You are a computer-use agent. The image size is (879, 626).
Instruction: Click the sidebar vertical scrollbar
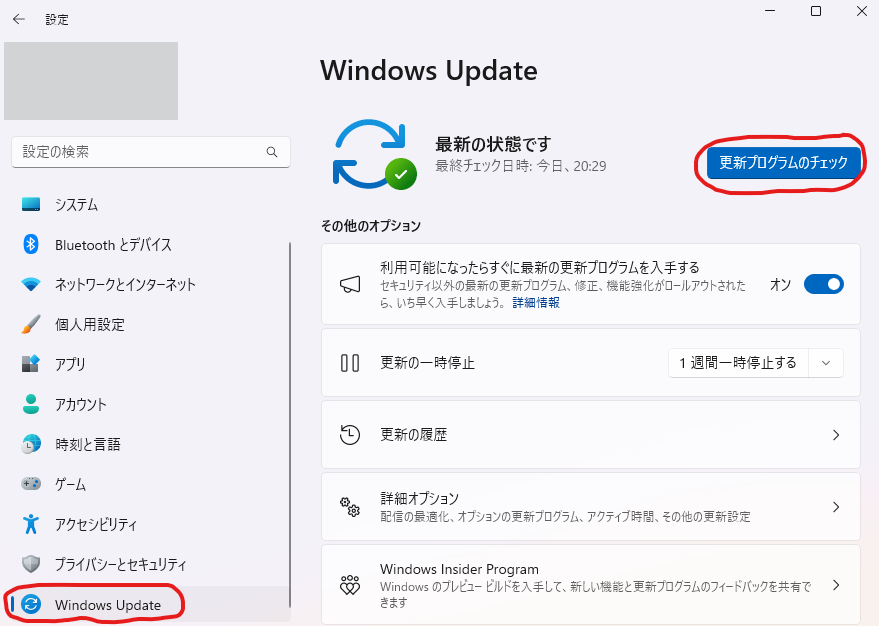[290, 424]
